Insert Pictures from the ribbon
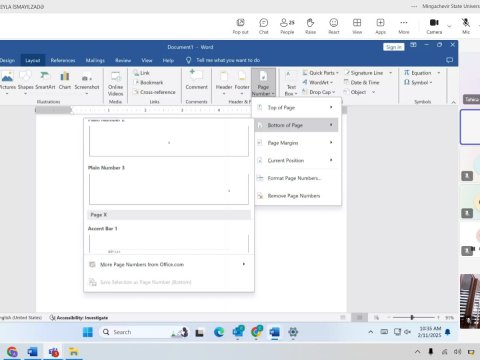 click(x=7, y=82)
